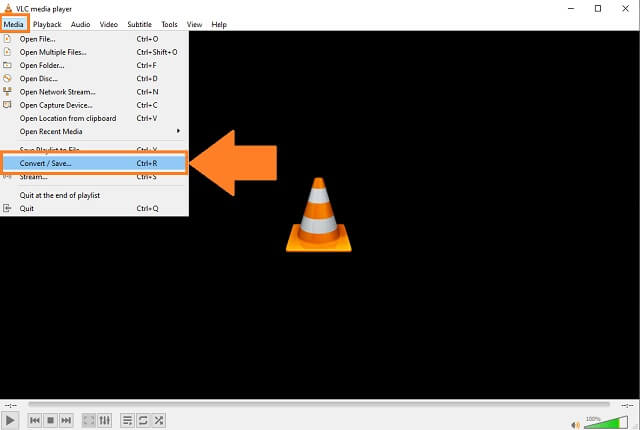
Task: Click the seek progress bar
Action: pos(320,405)
